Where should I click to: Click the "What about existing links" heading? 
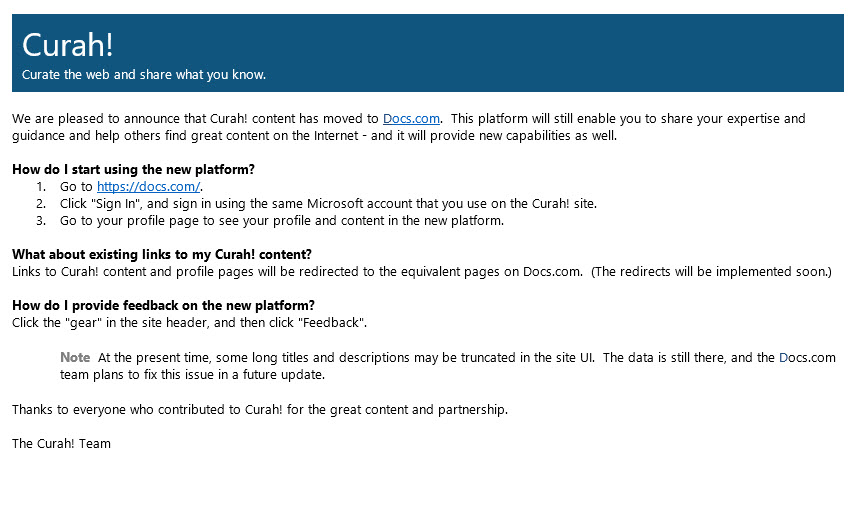[161, 254]
